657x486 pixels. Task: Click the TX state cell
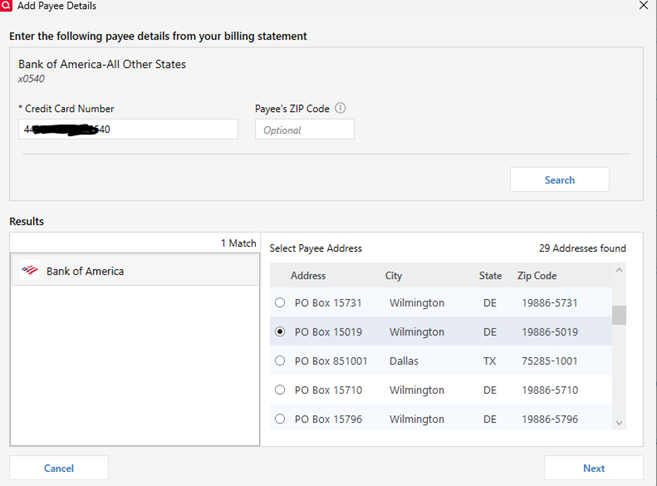tap(489, 361)
